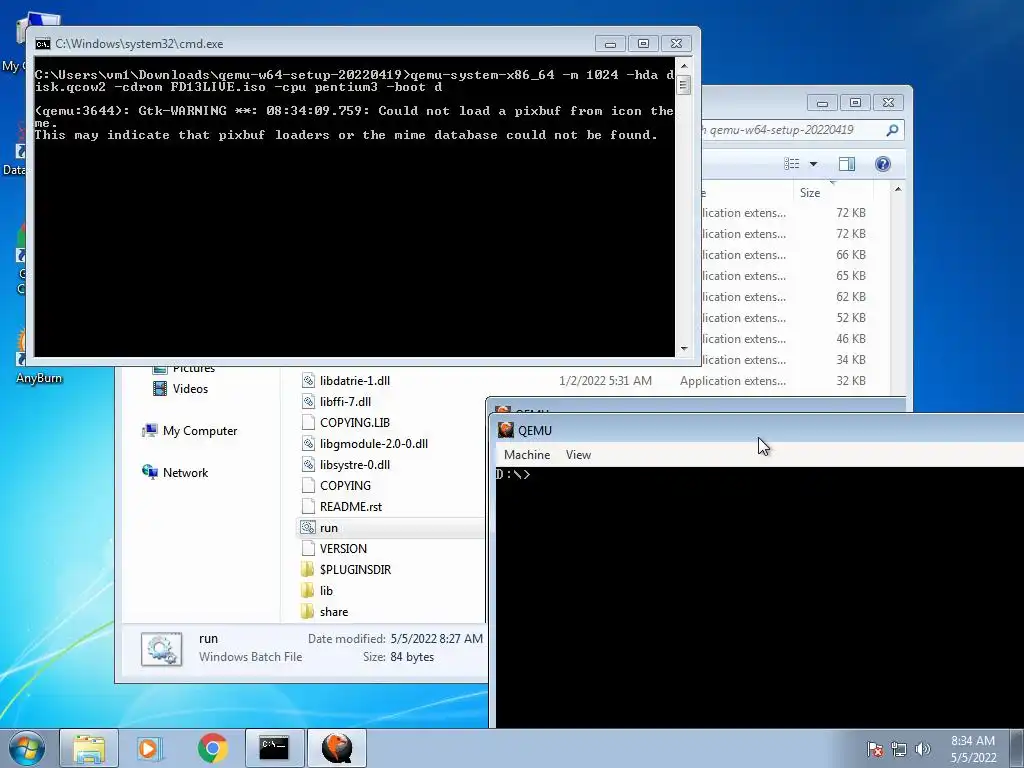Click the 32 KB size cell
This screenshot has height=768, width=1024.
(x=850, y=381)
